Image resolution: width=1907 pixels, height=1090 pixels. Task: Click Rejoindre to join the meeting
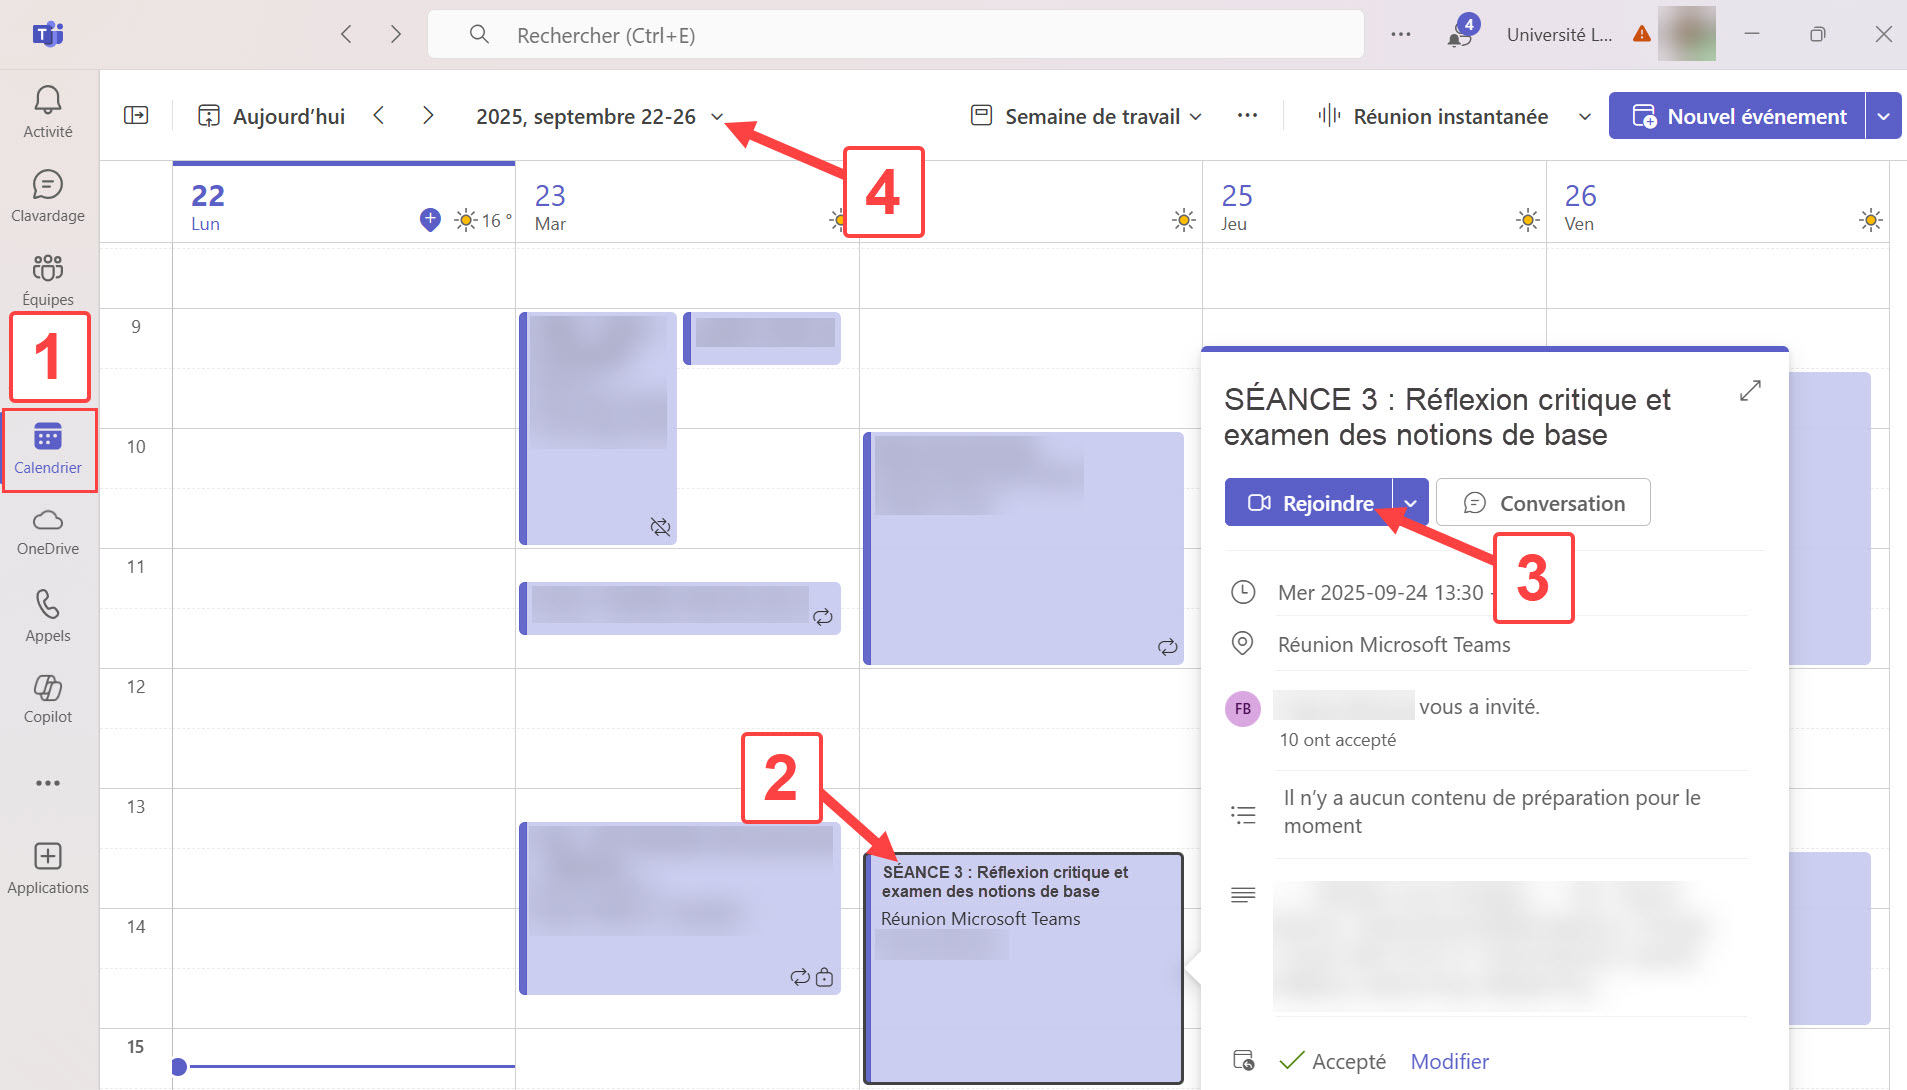click(1310, 503)
